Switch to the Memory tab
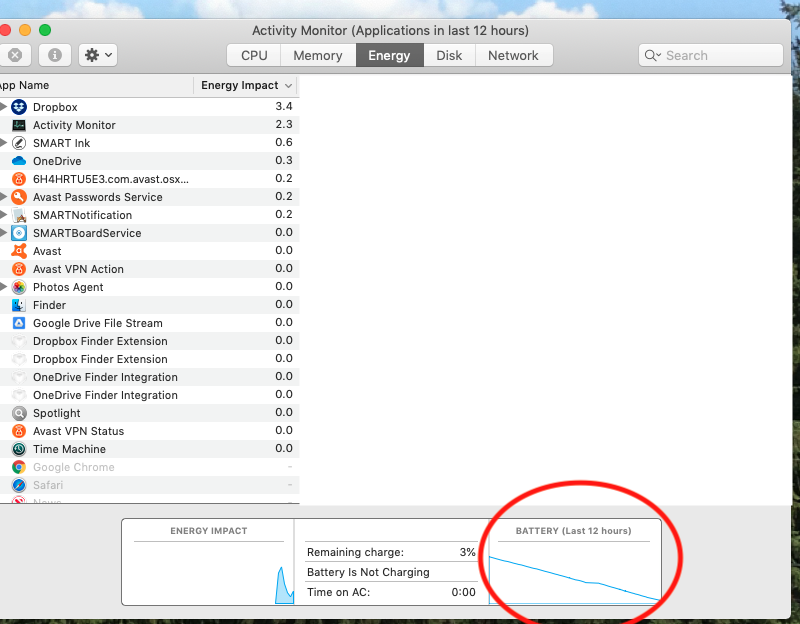800x624 pixels. (x=318, y=55)
